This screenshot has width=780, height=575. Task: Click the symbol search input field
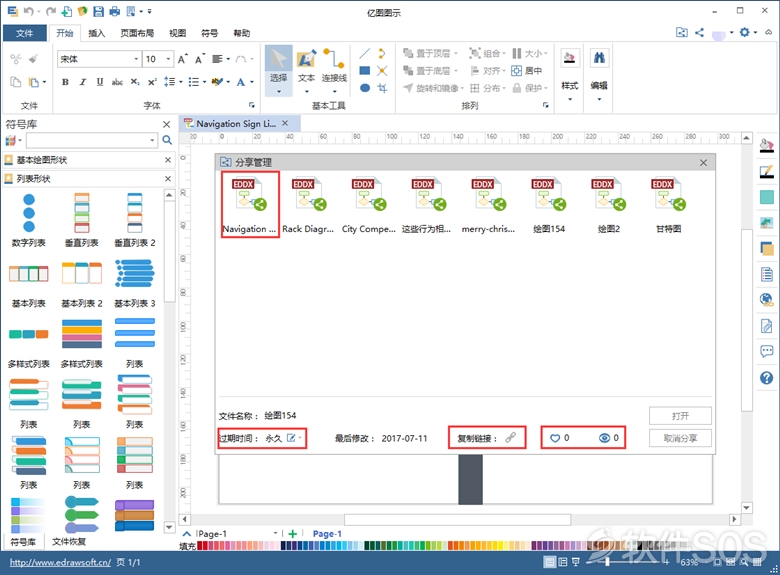tap(88, 140)
